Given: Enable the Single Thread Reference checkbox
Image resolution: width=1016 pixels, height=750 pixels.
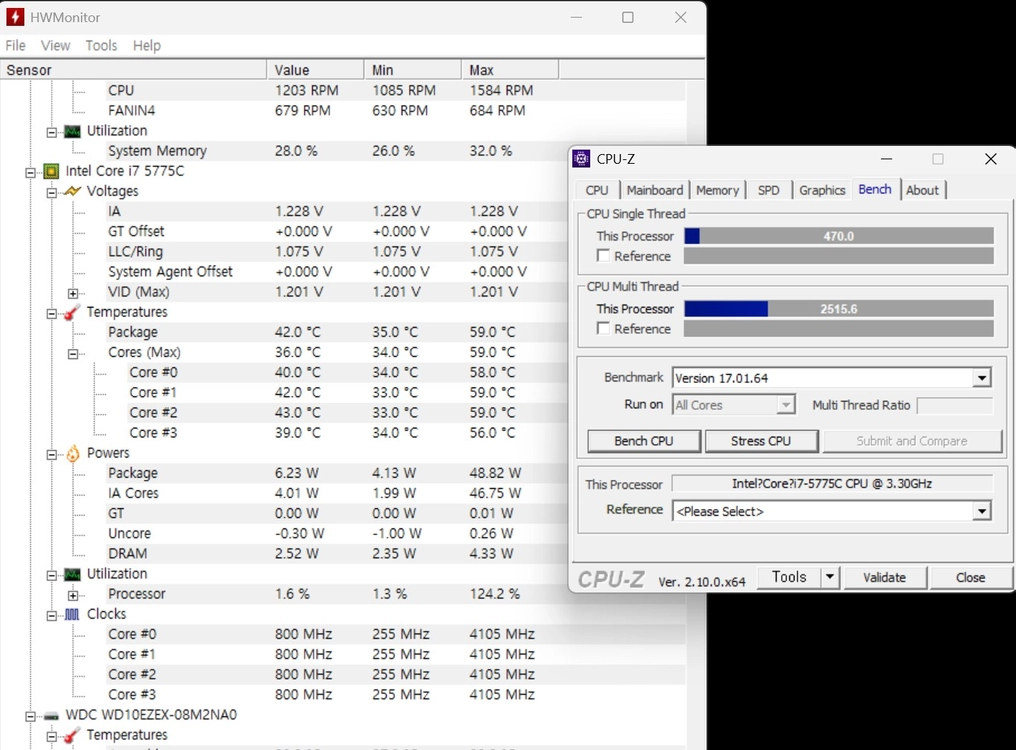Looking at the screenshot, I should [x=603, y=256].
